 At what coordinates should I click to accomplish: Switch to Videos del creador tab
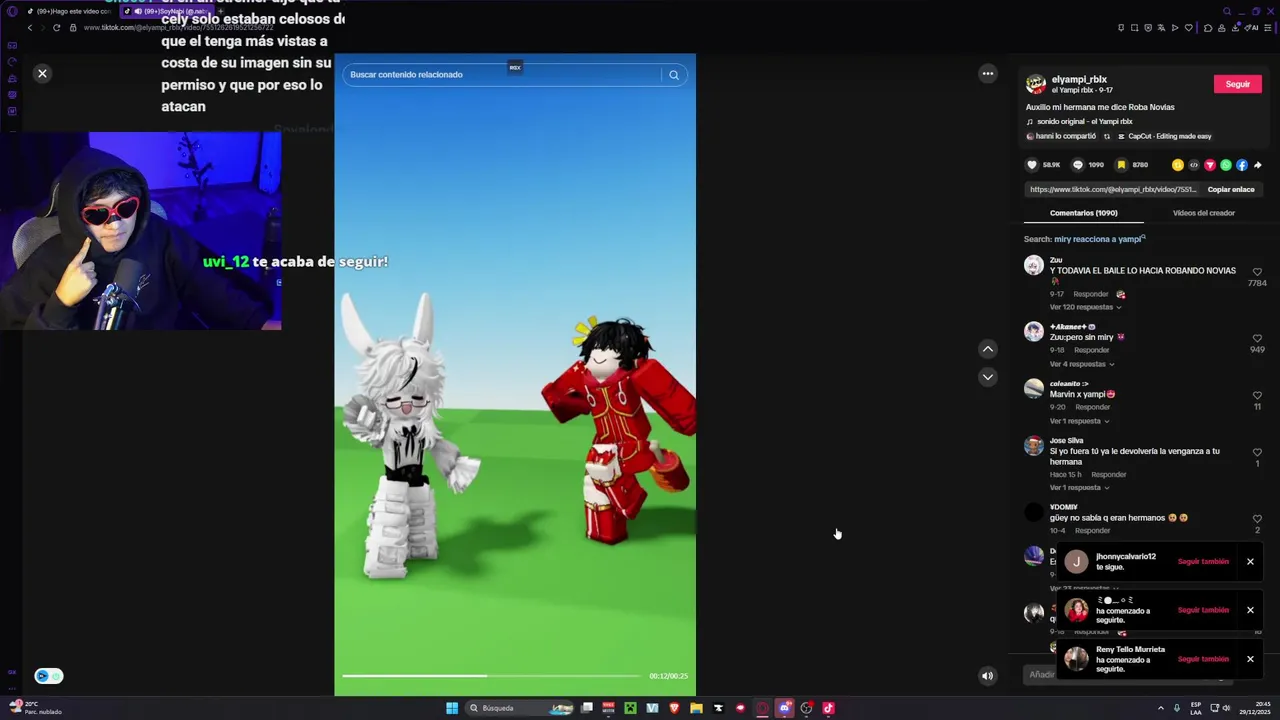(1203, 213)
